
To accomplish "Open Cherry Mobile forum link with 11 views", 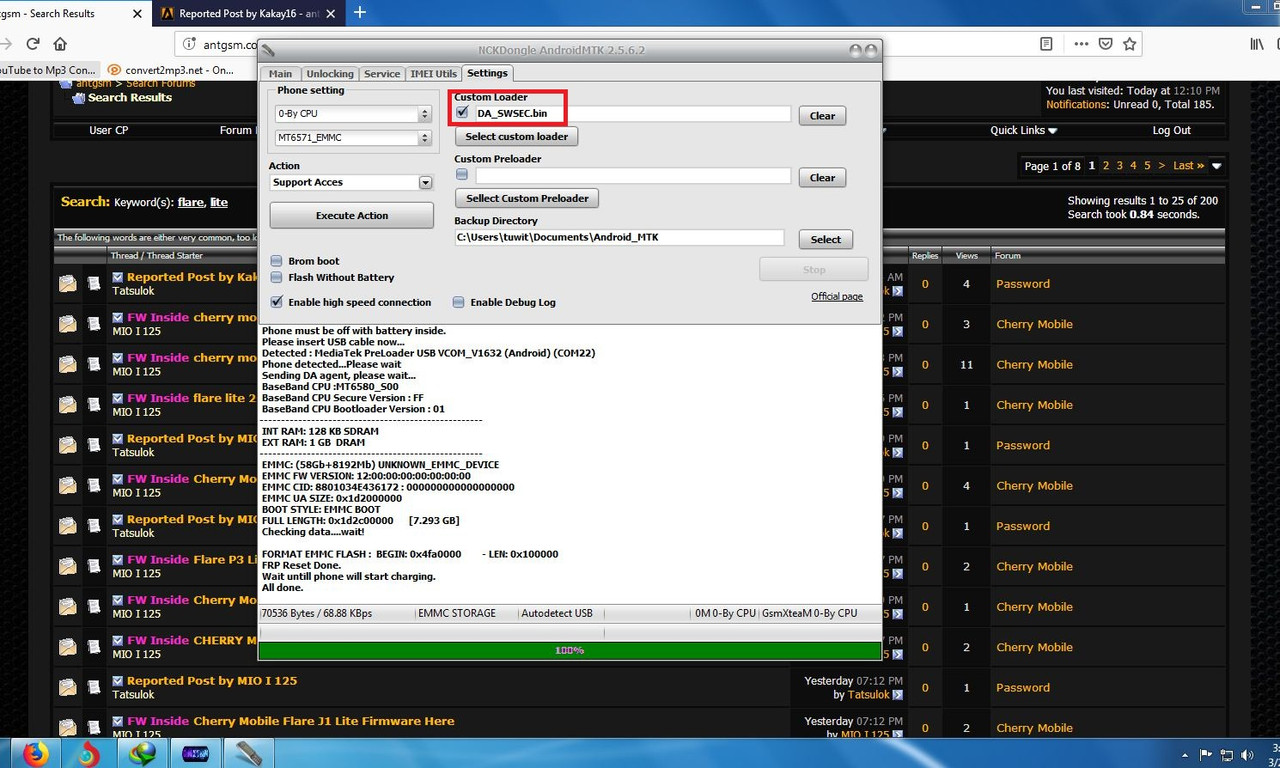I will coord(1034,365).
